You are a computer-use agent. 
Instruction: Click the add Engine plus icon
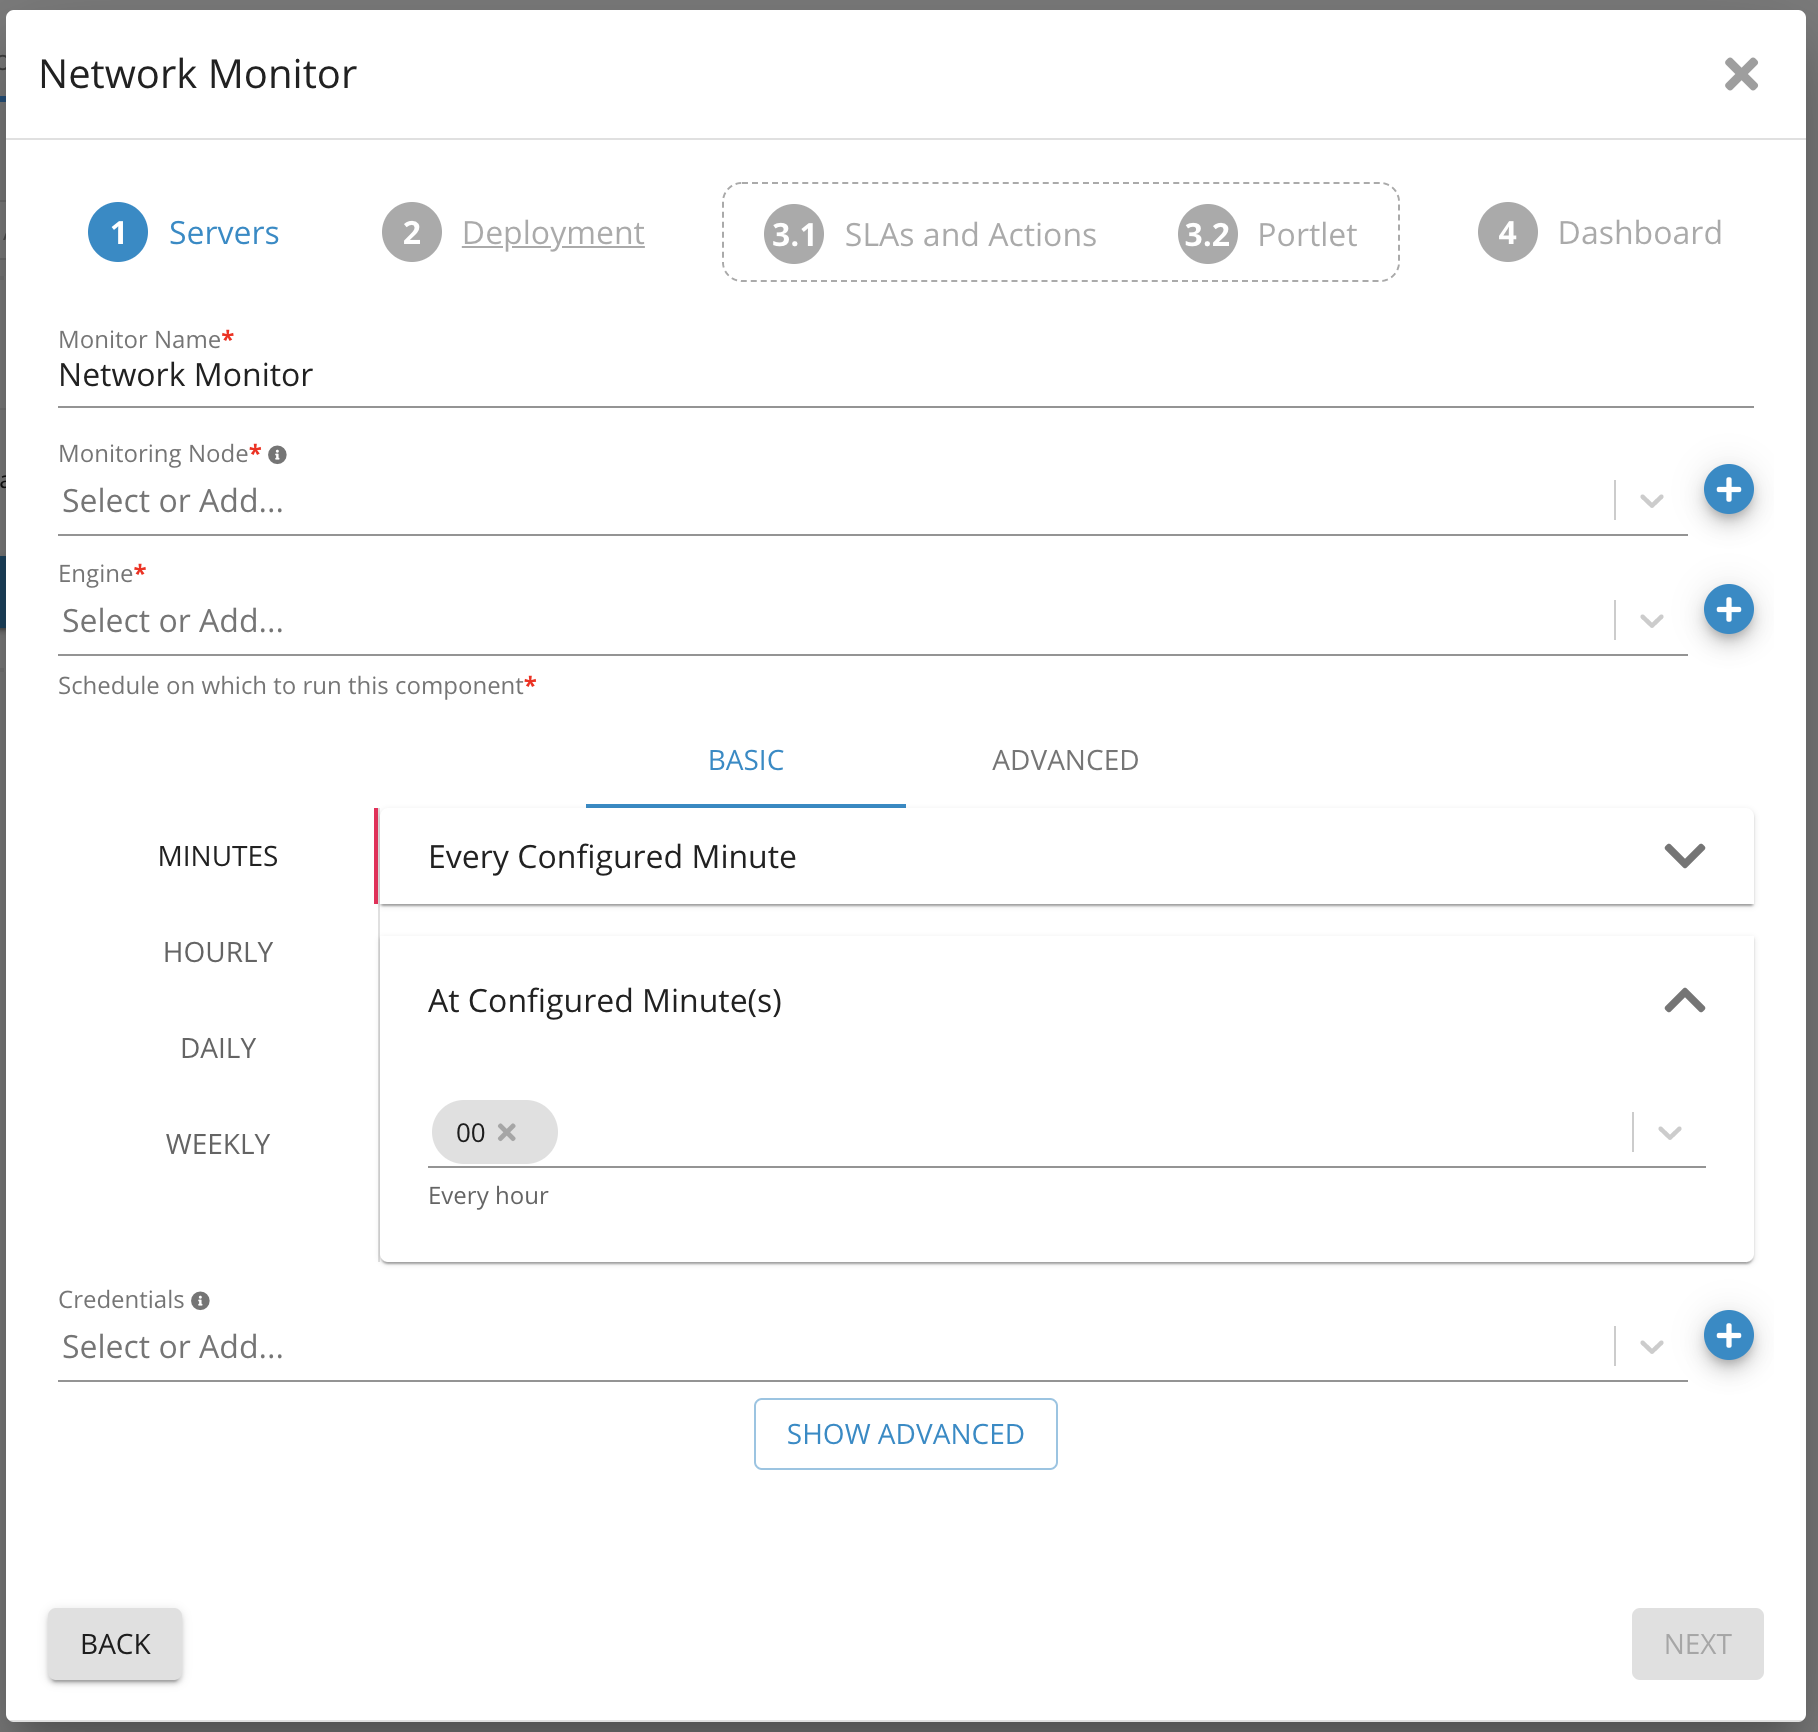(1728, 610)
